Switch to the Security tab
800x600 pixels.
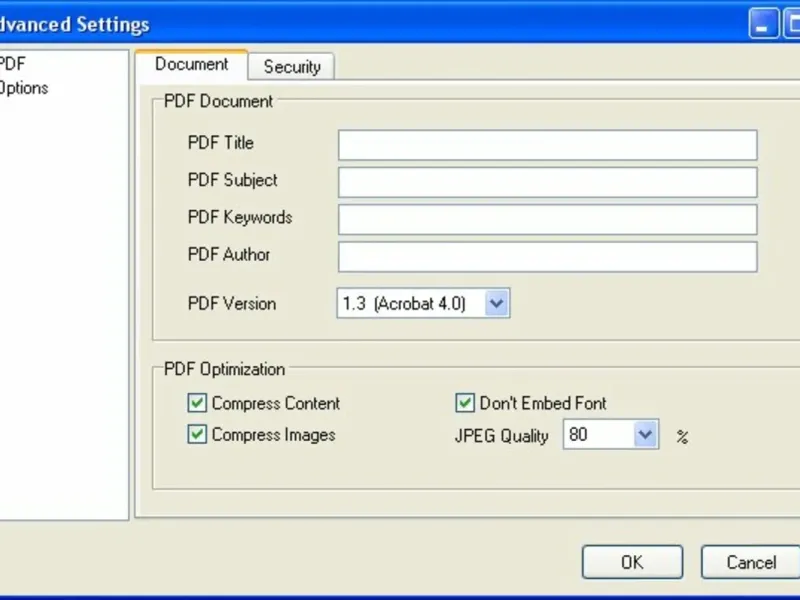pyautogui.click(x=291, y=67)
